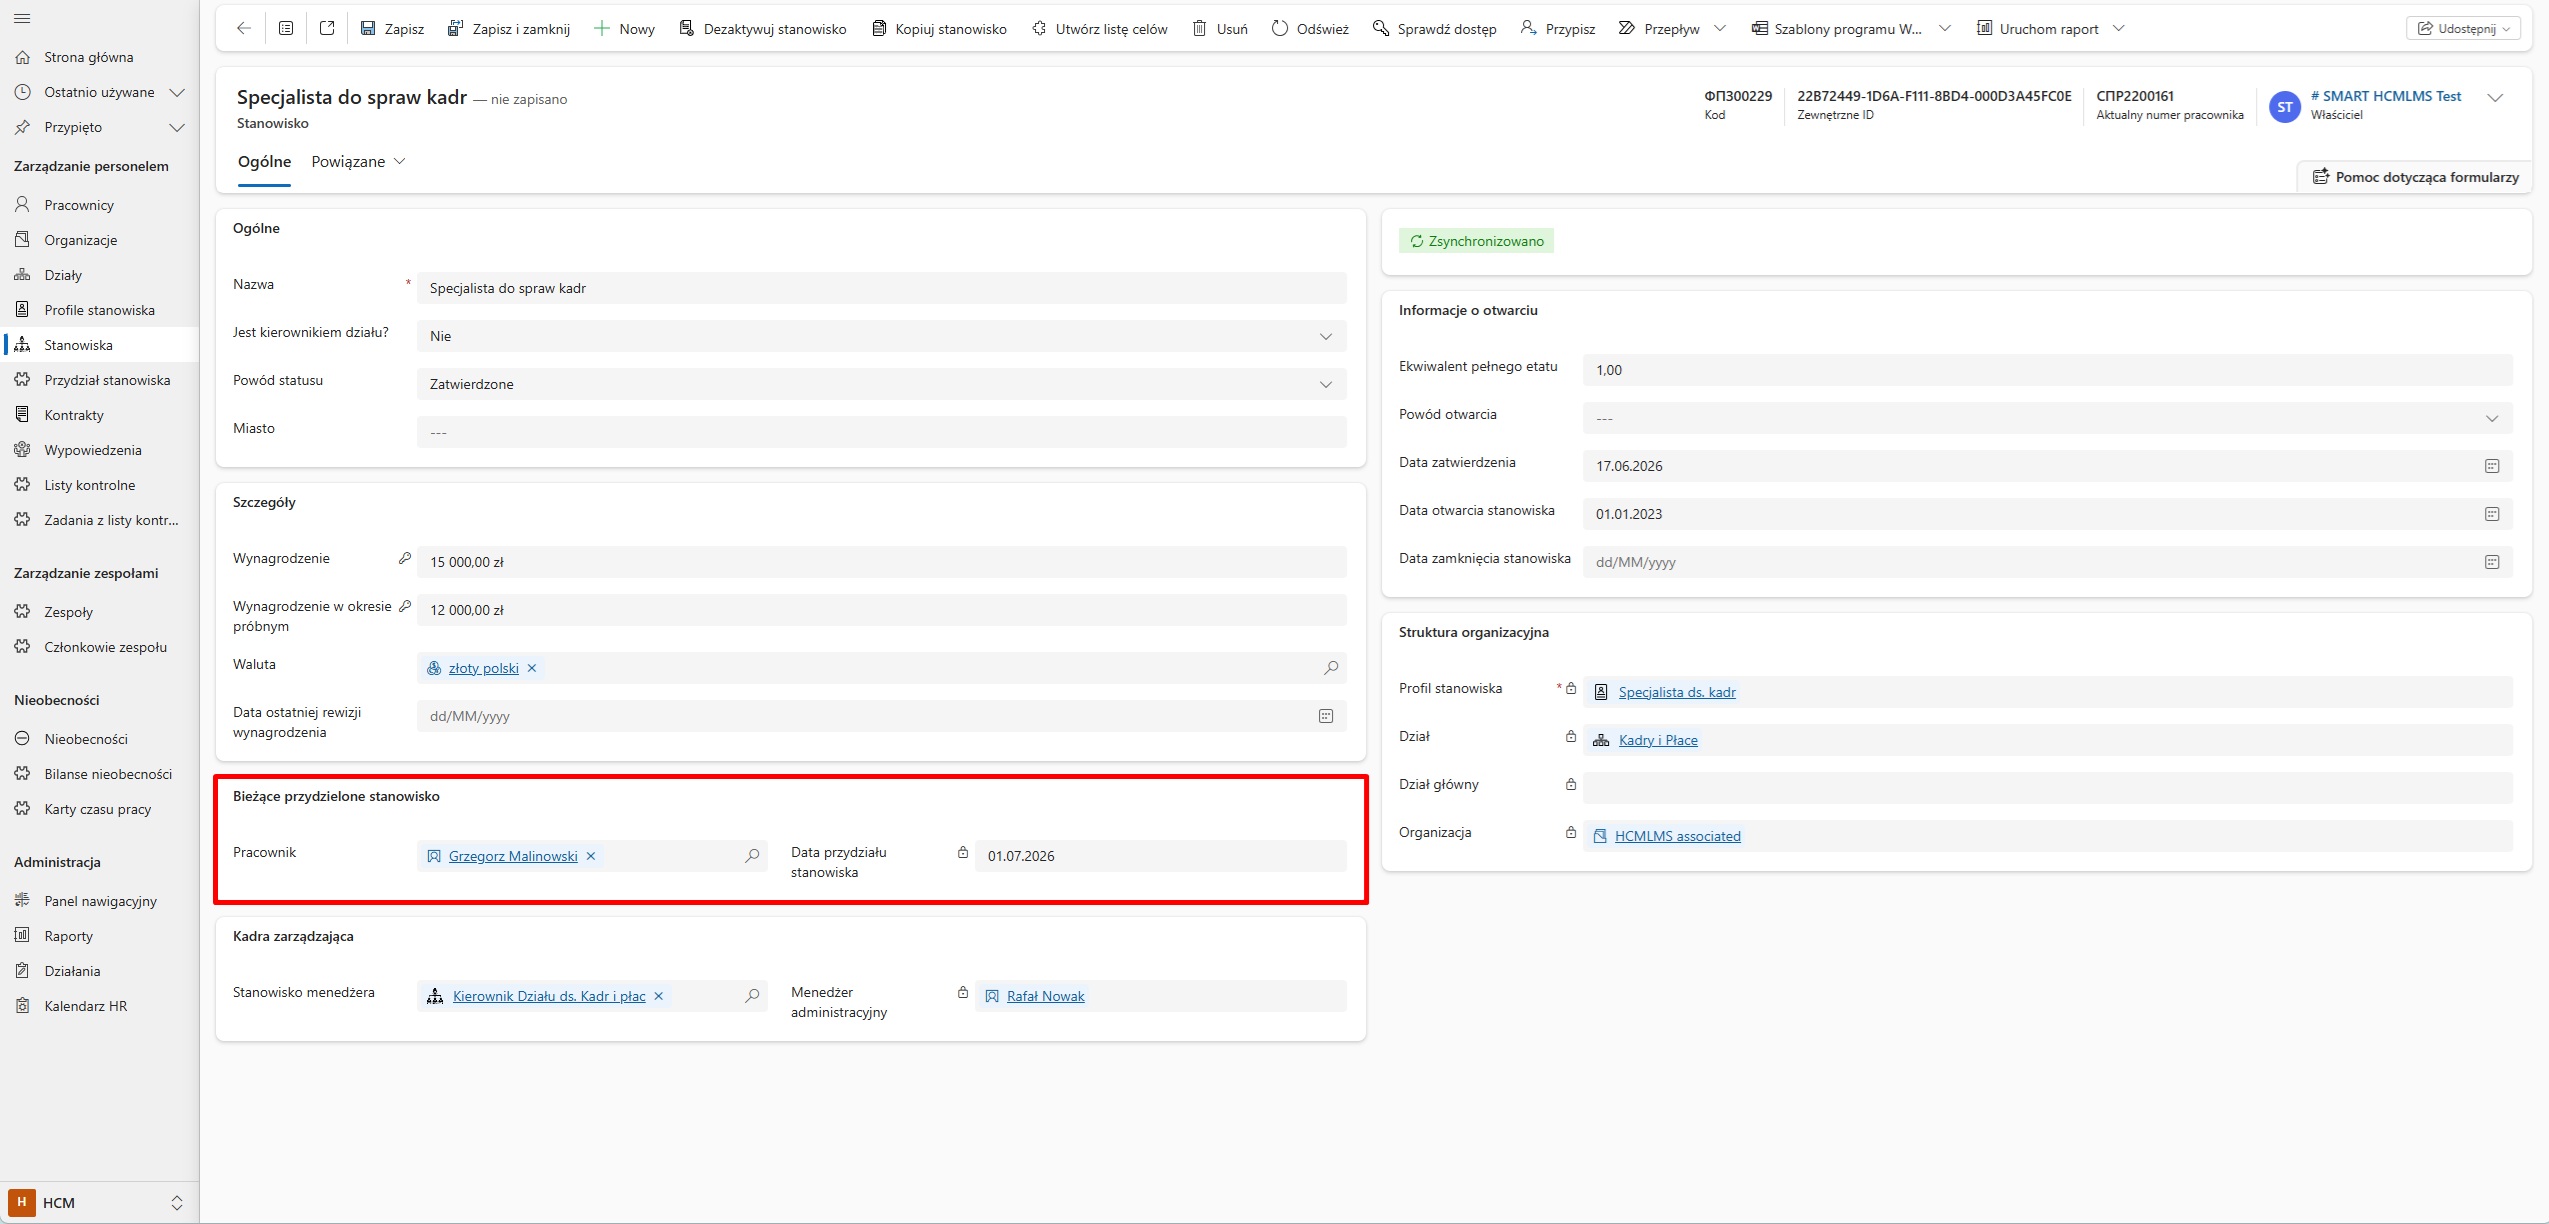2549x1224 pixels.
Task: Click Przepływ toolbar button
Action: tap(1659, 29)
